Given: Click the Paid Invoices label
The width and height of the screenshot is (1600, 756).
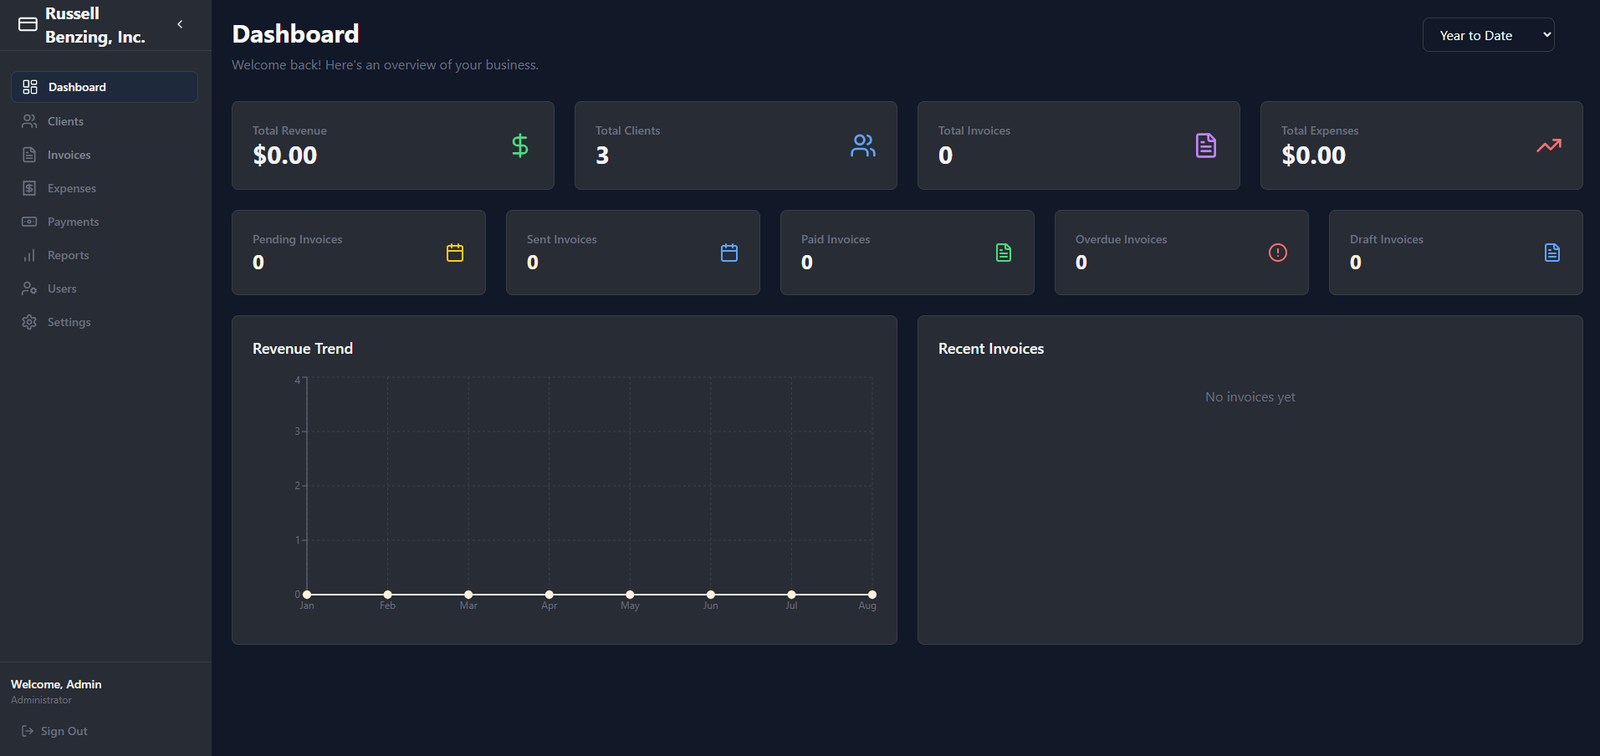Looking at the screenshot, I should click(836, 240).
